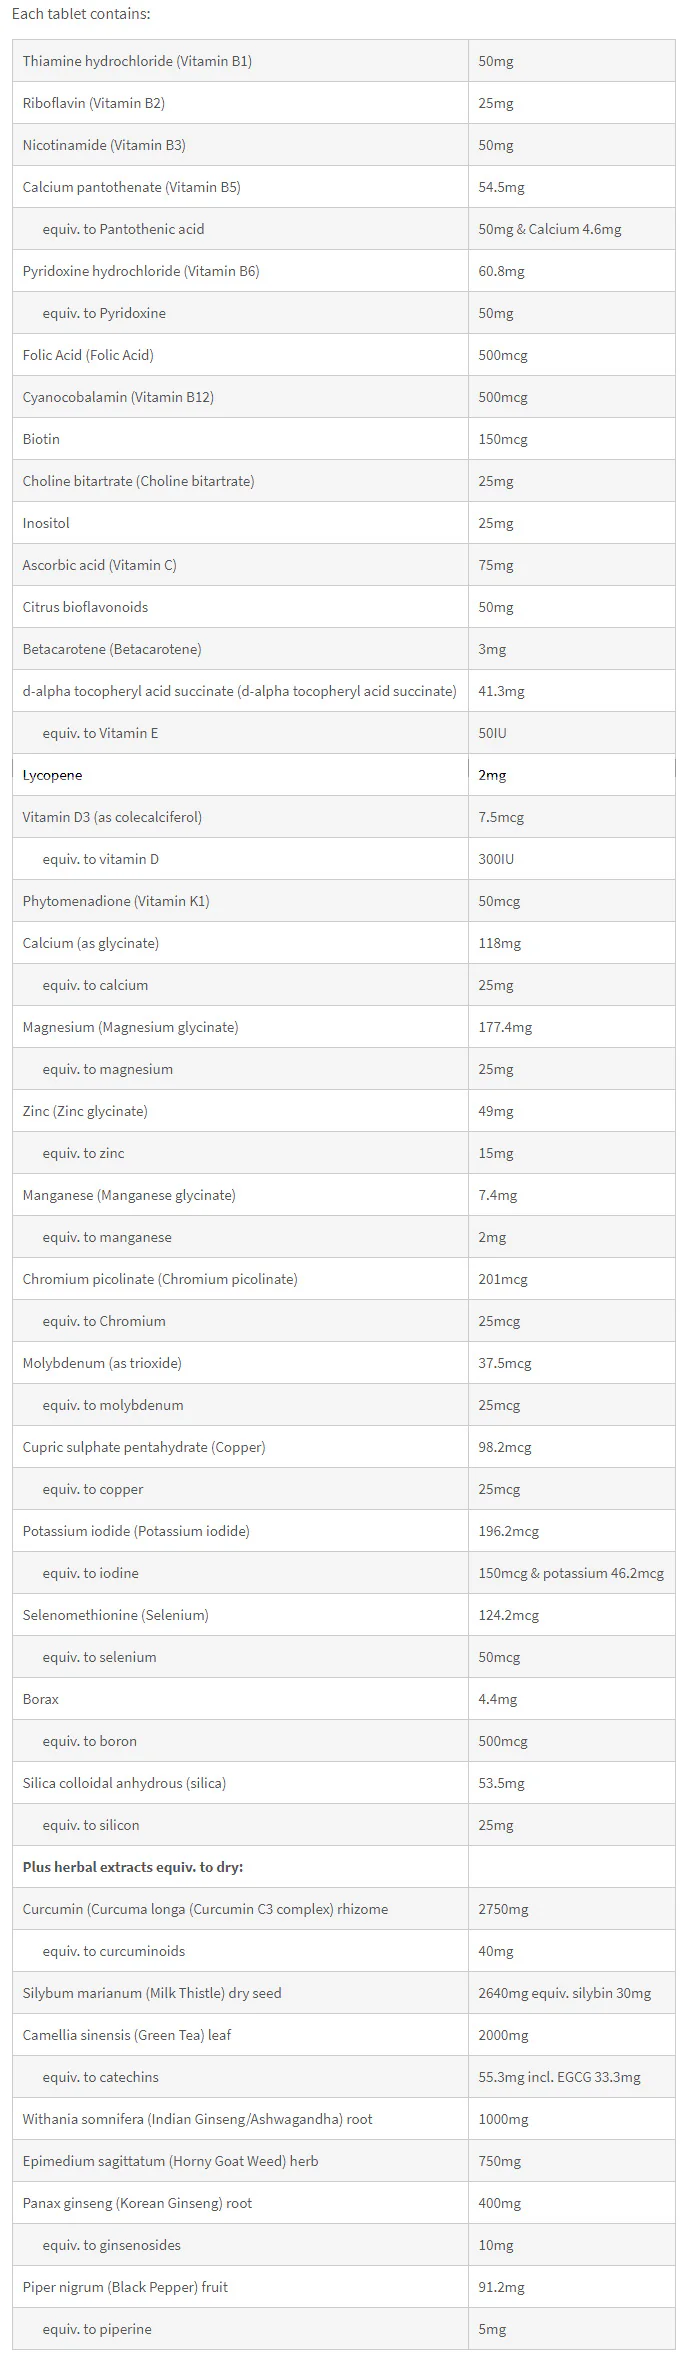This screenshot has height=2359, width=681.
Task: Click the 'equiv. to piperine' row
Action: coord(343,2329)
